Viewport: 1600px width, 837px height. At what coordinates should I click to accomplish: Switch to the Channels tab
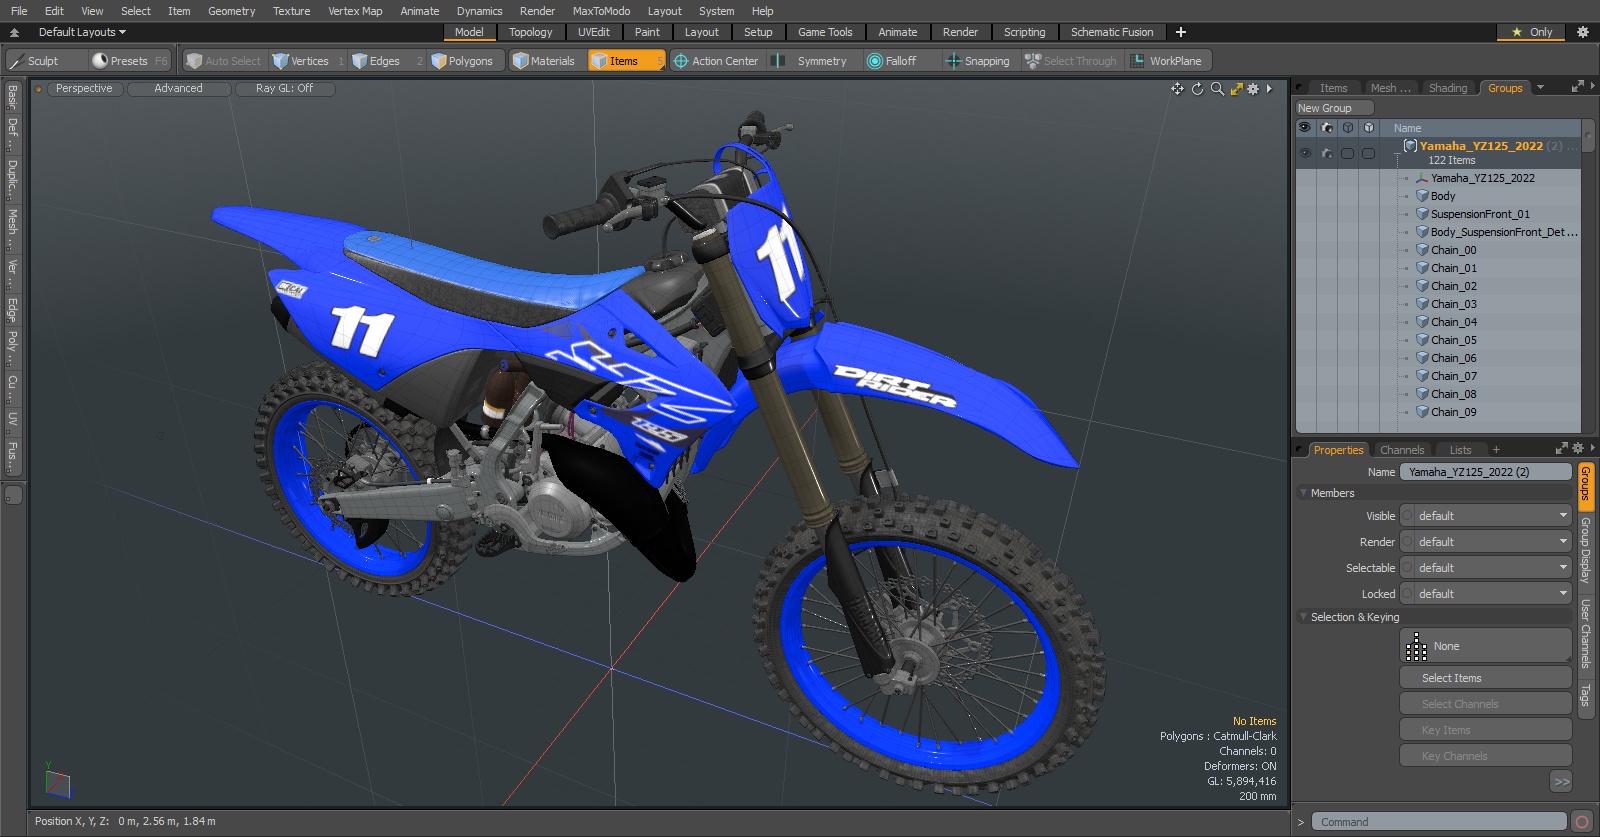tap(1401, 450)
